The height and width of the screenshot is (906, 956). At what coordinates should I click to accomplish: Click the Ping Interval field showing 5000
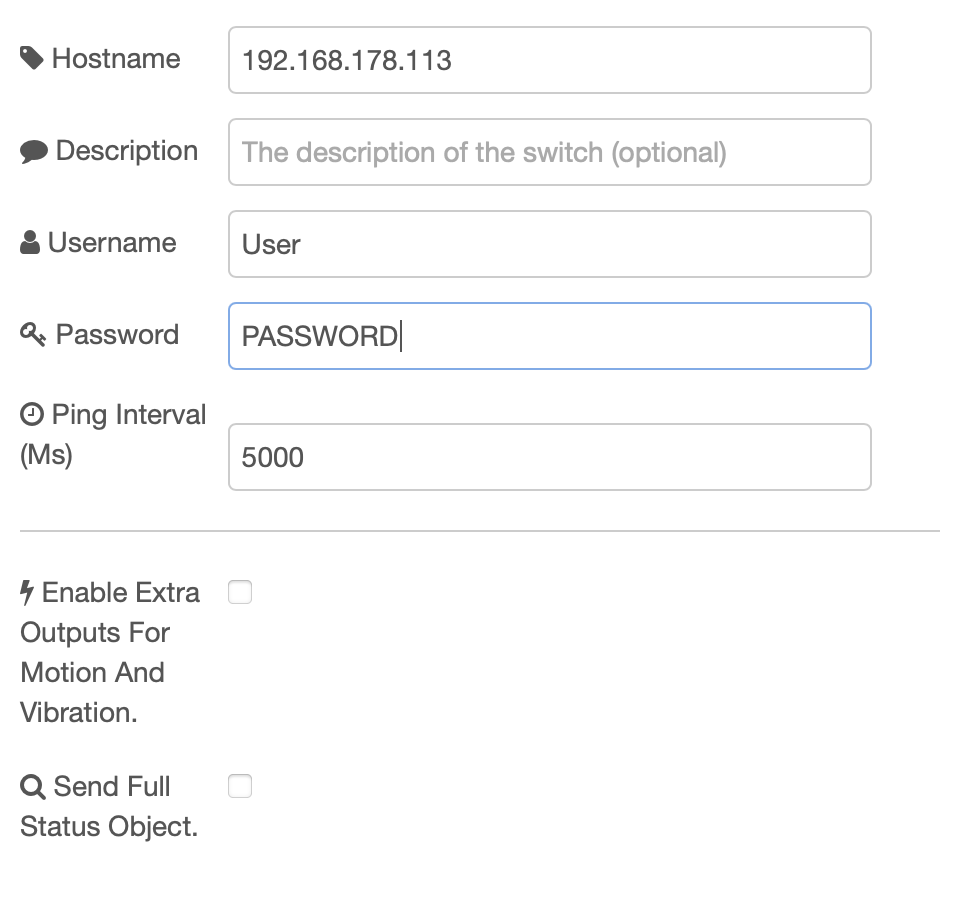[x=550, y=457]
